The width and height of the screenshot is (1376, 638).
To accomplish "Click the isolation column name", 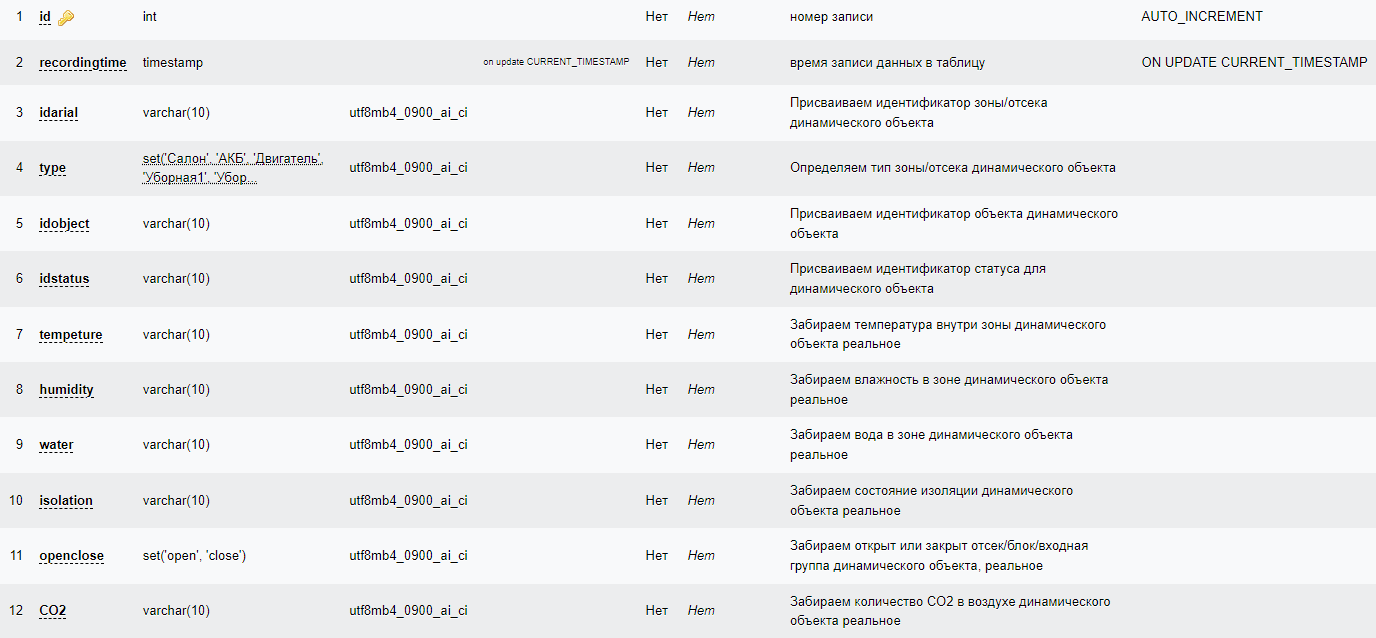I will [66, 500].
